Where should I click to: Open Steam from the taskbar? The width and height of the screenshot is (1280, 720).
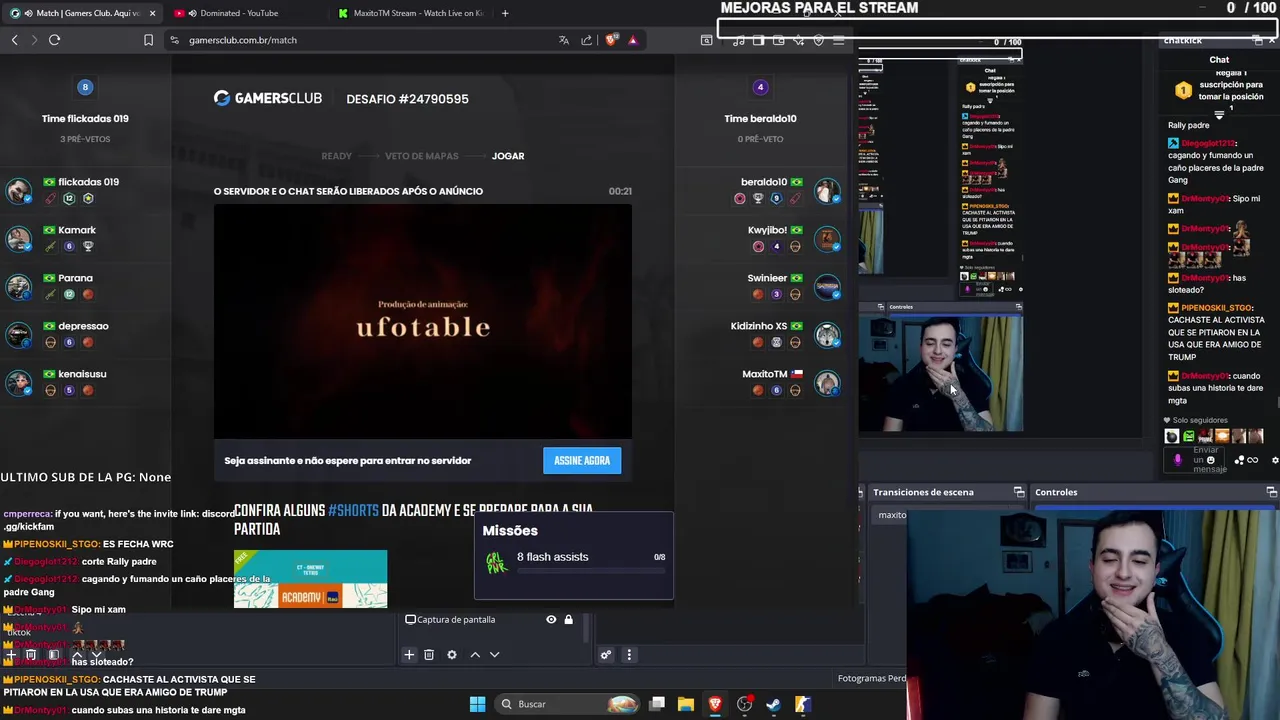click(x=773, y=704)
